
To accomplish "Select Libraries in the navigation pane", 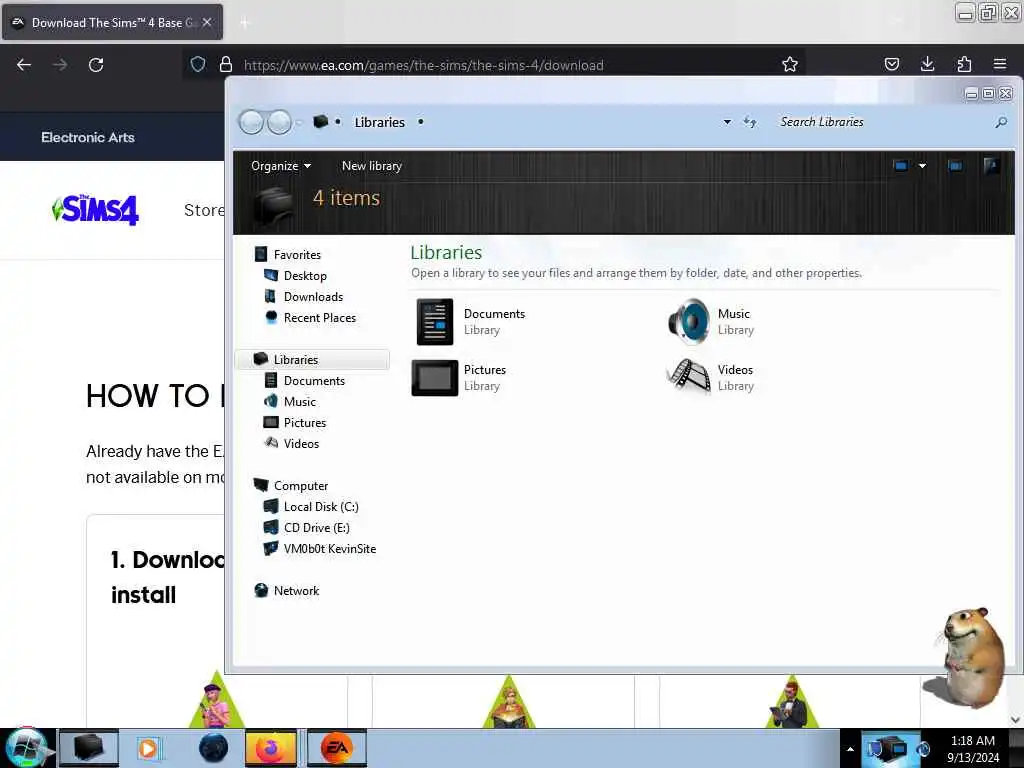I will pos(313,359).
